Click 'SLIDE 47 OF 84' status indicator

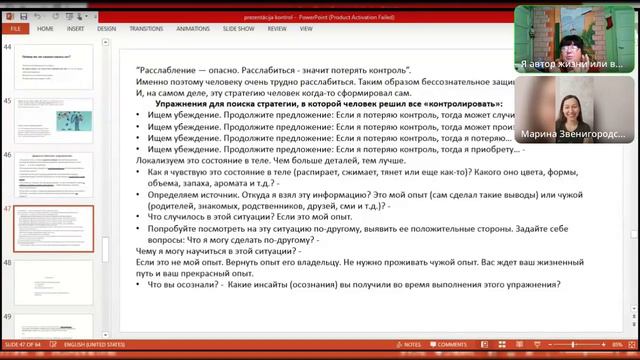click(x=22, y=344)
